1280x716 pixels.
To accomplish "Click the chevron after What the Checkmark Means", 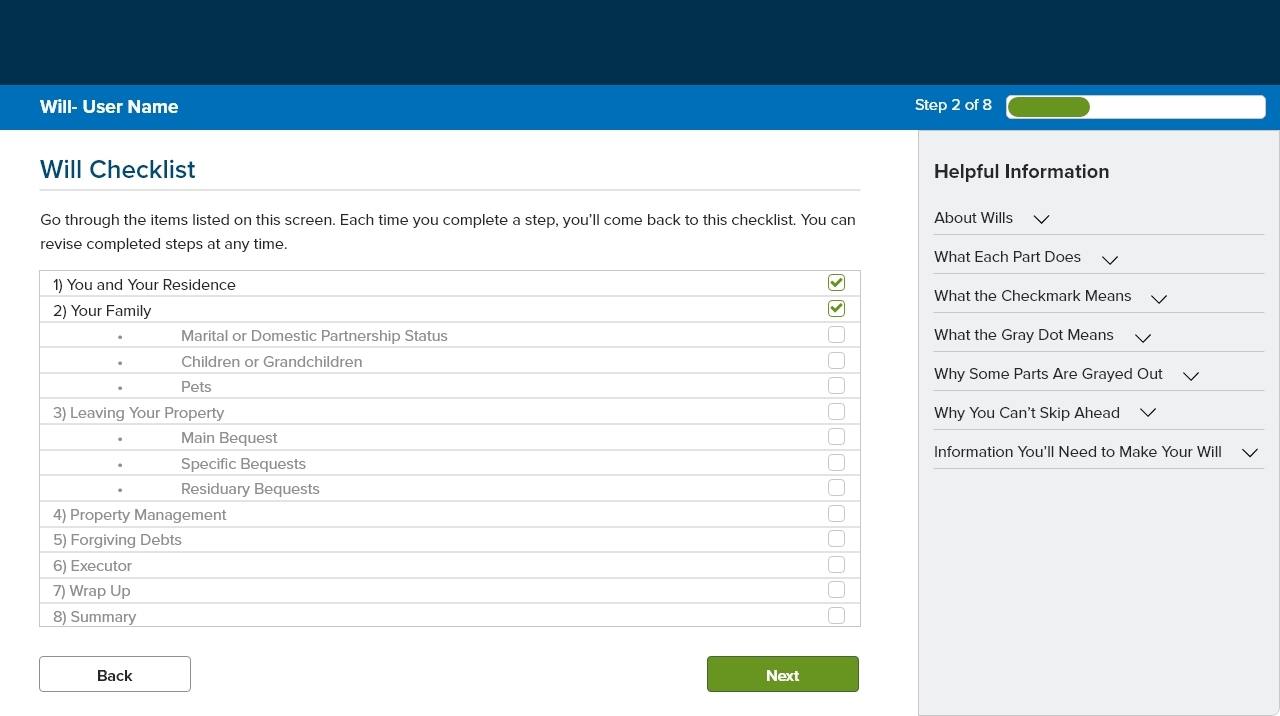I will coord(1159,298).
